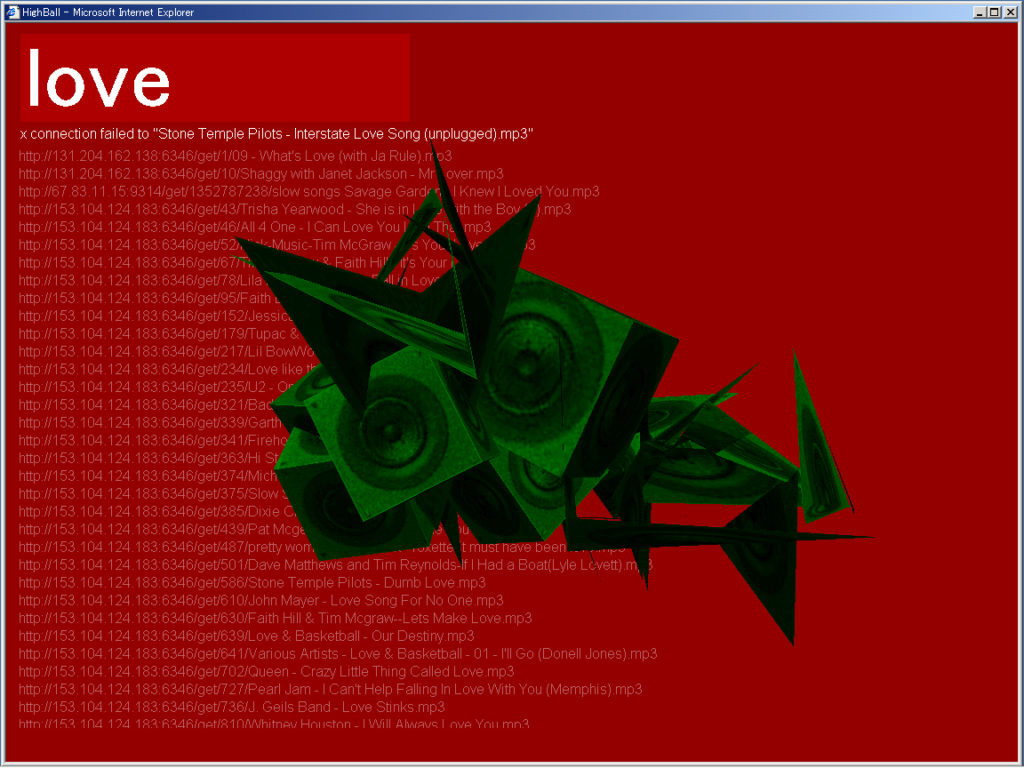The width and height of the screenshot is (1024, 768).
Task: Open the get/52 Tim McGraw link
Action: tap(277, 245)
